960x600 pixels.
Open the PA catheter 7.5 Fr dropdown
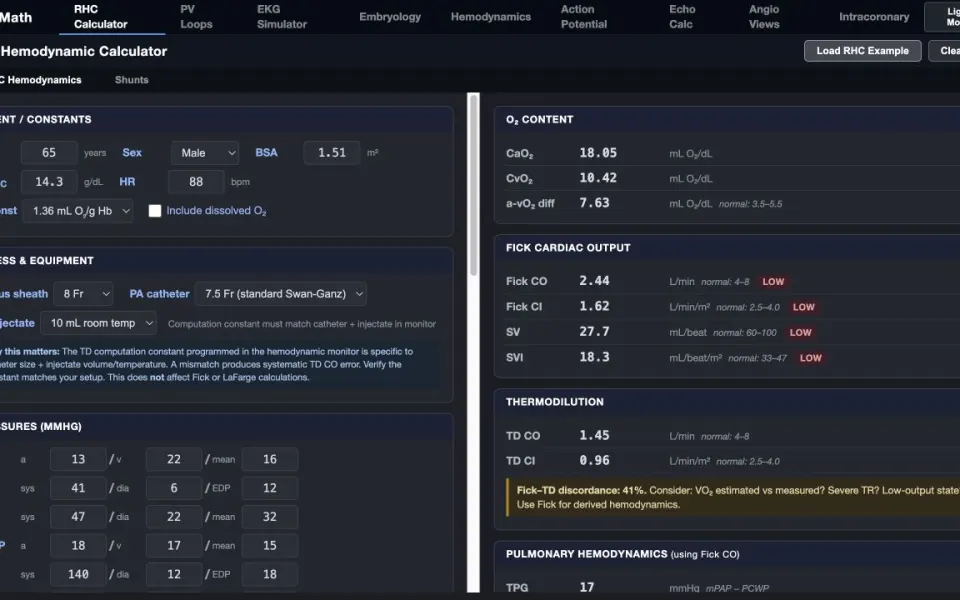[280, 294]
